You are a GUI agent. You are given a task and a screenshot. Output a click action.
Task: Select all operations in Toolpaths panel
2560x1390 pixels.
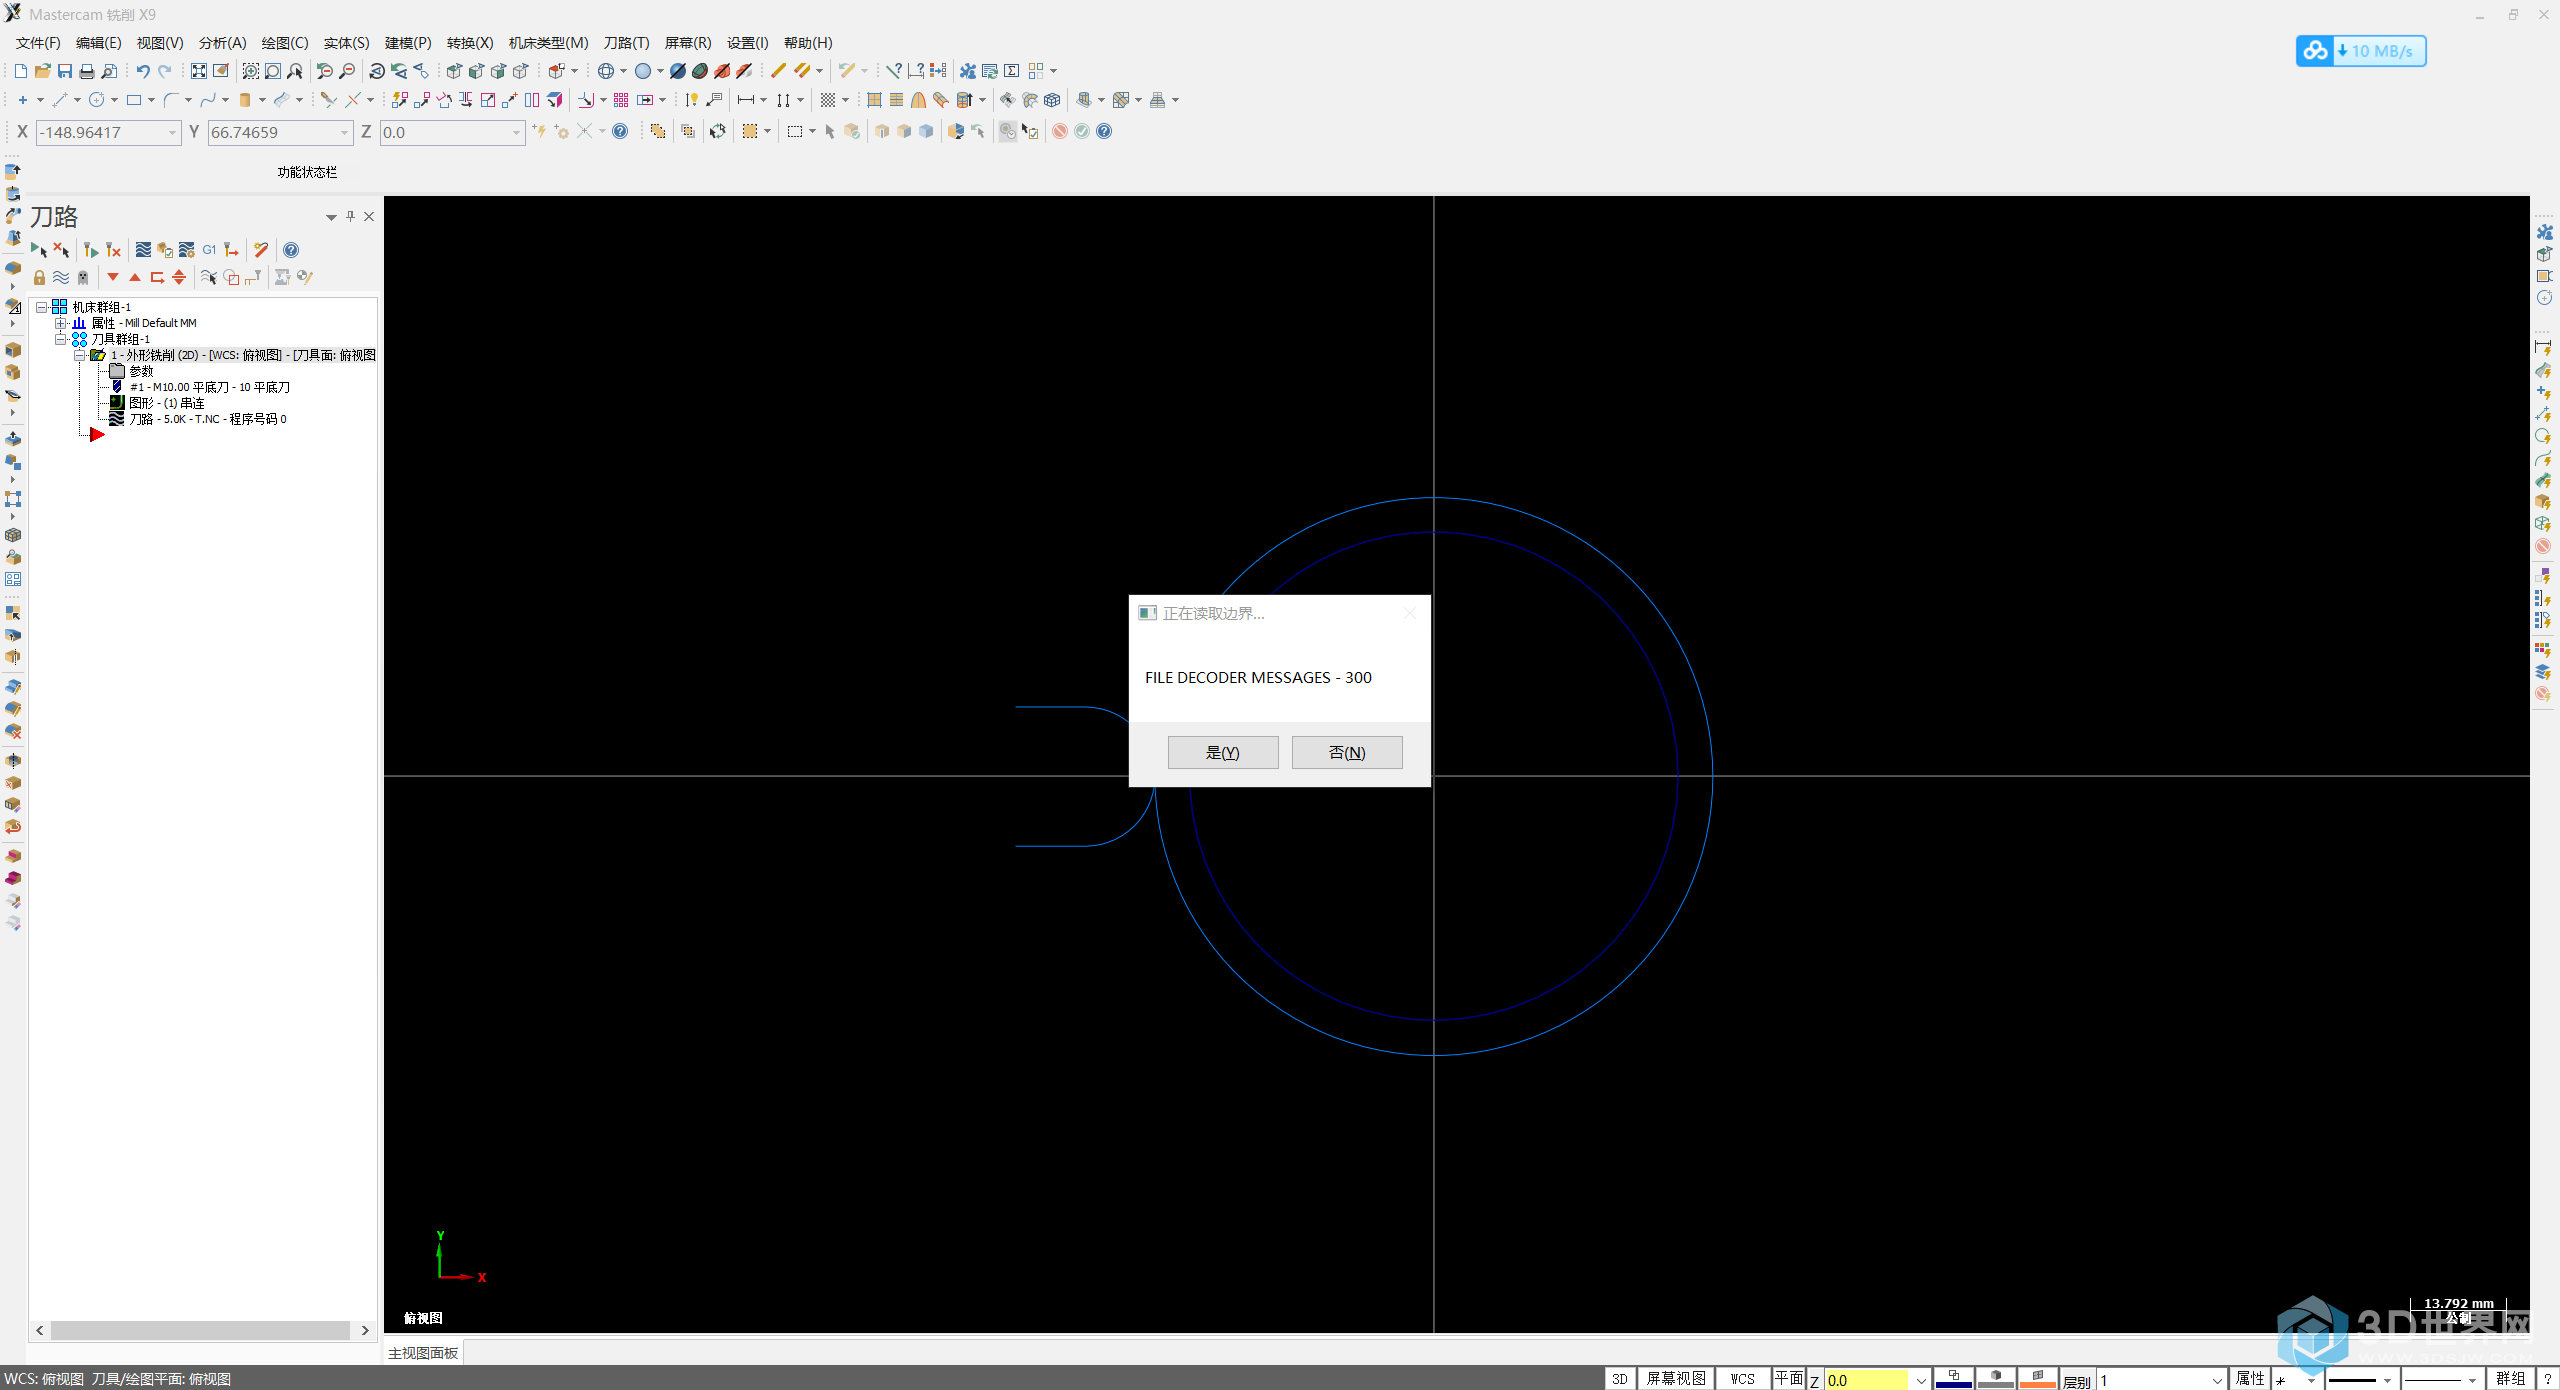click(x=39, y=250)
